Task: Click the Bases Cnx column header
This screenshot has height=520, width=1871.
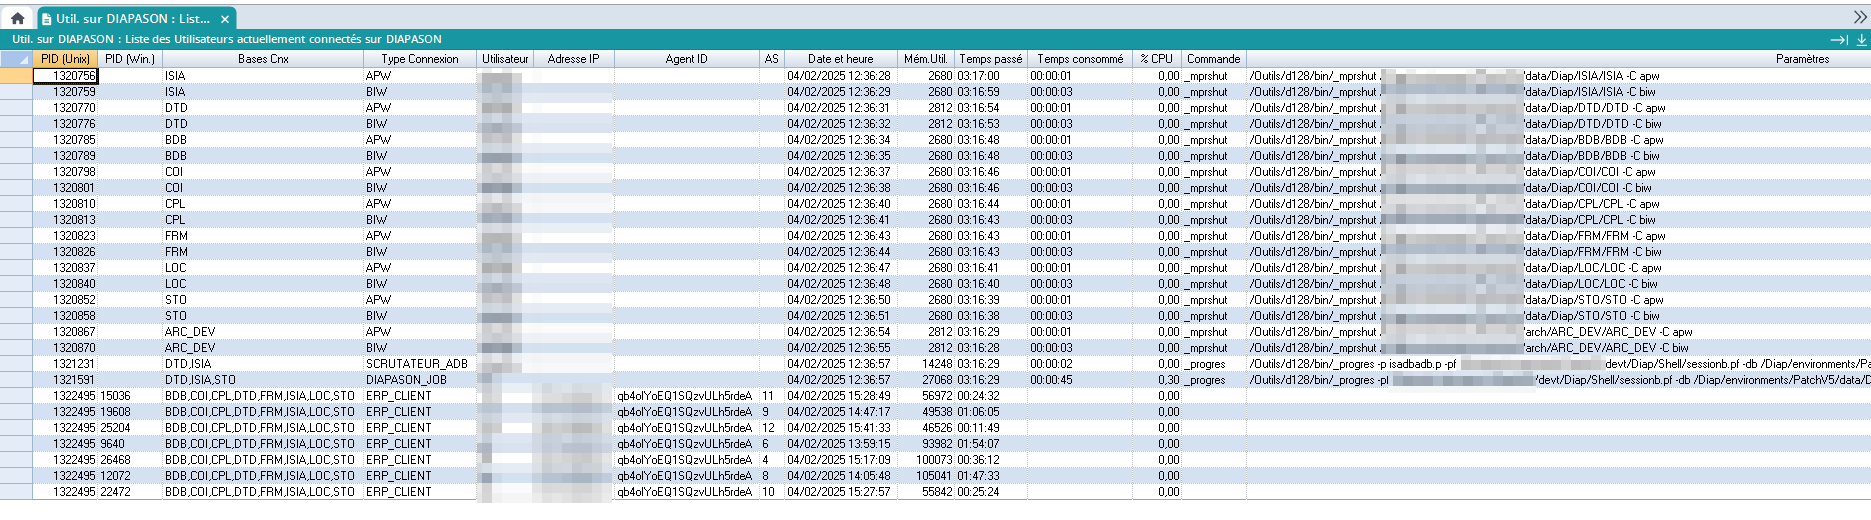Action: tap(263, 59)
